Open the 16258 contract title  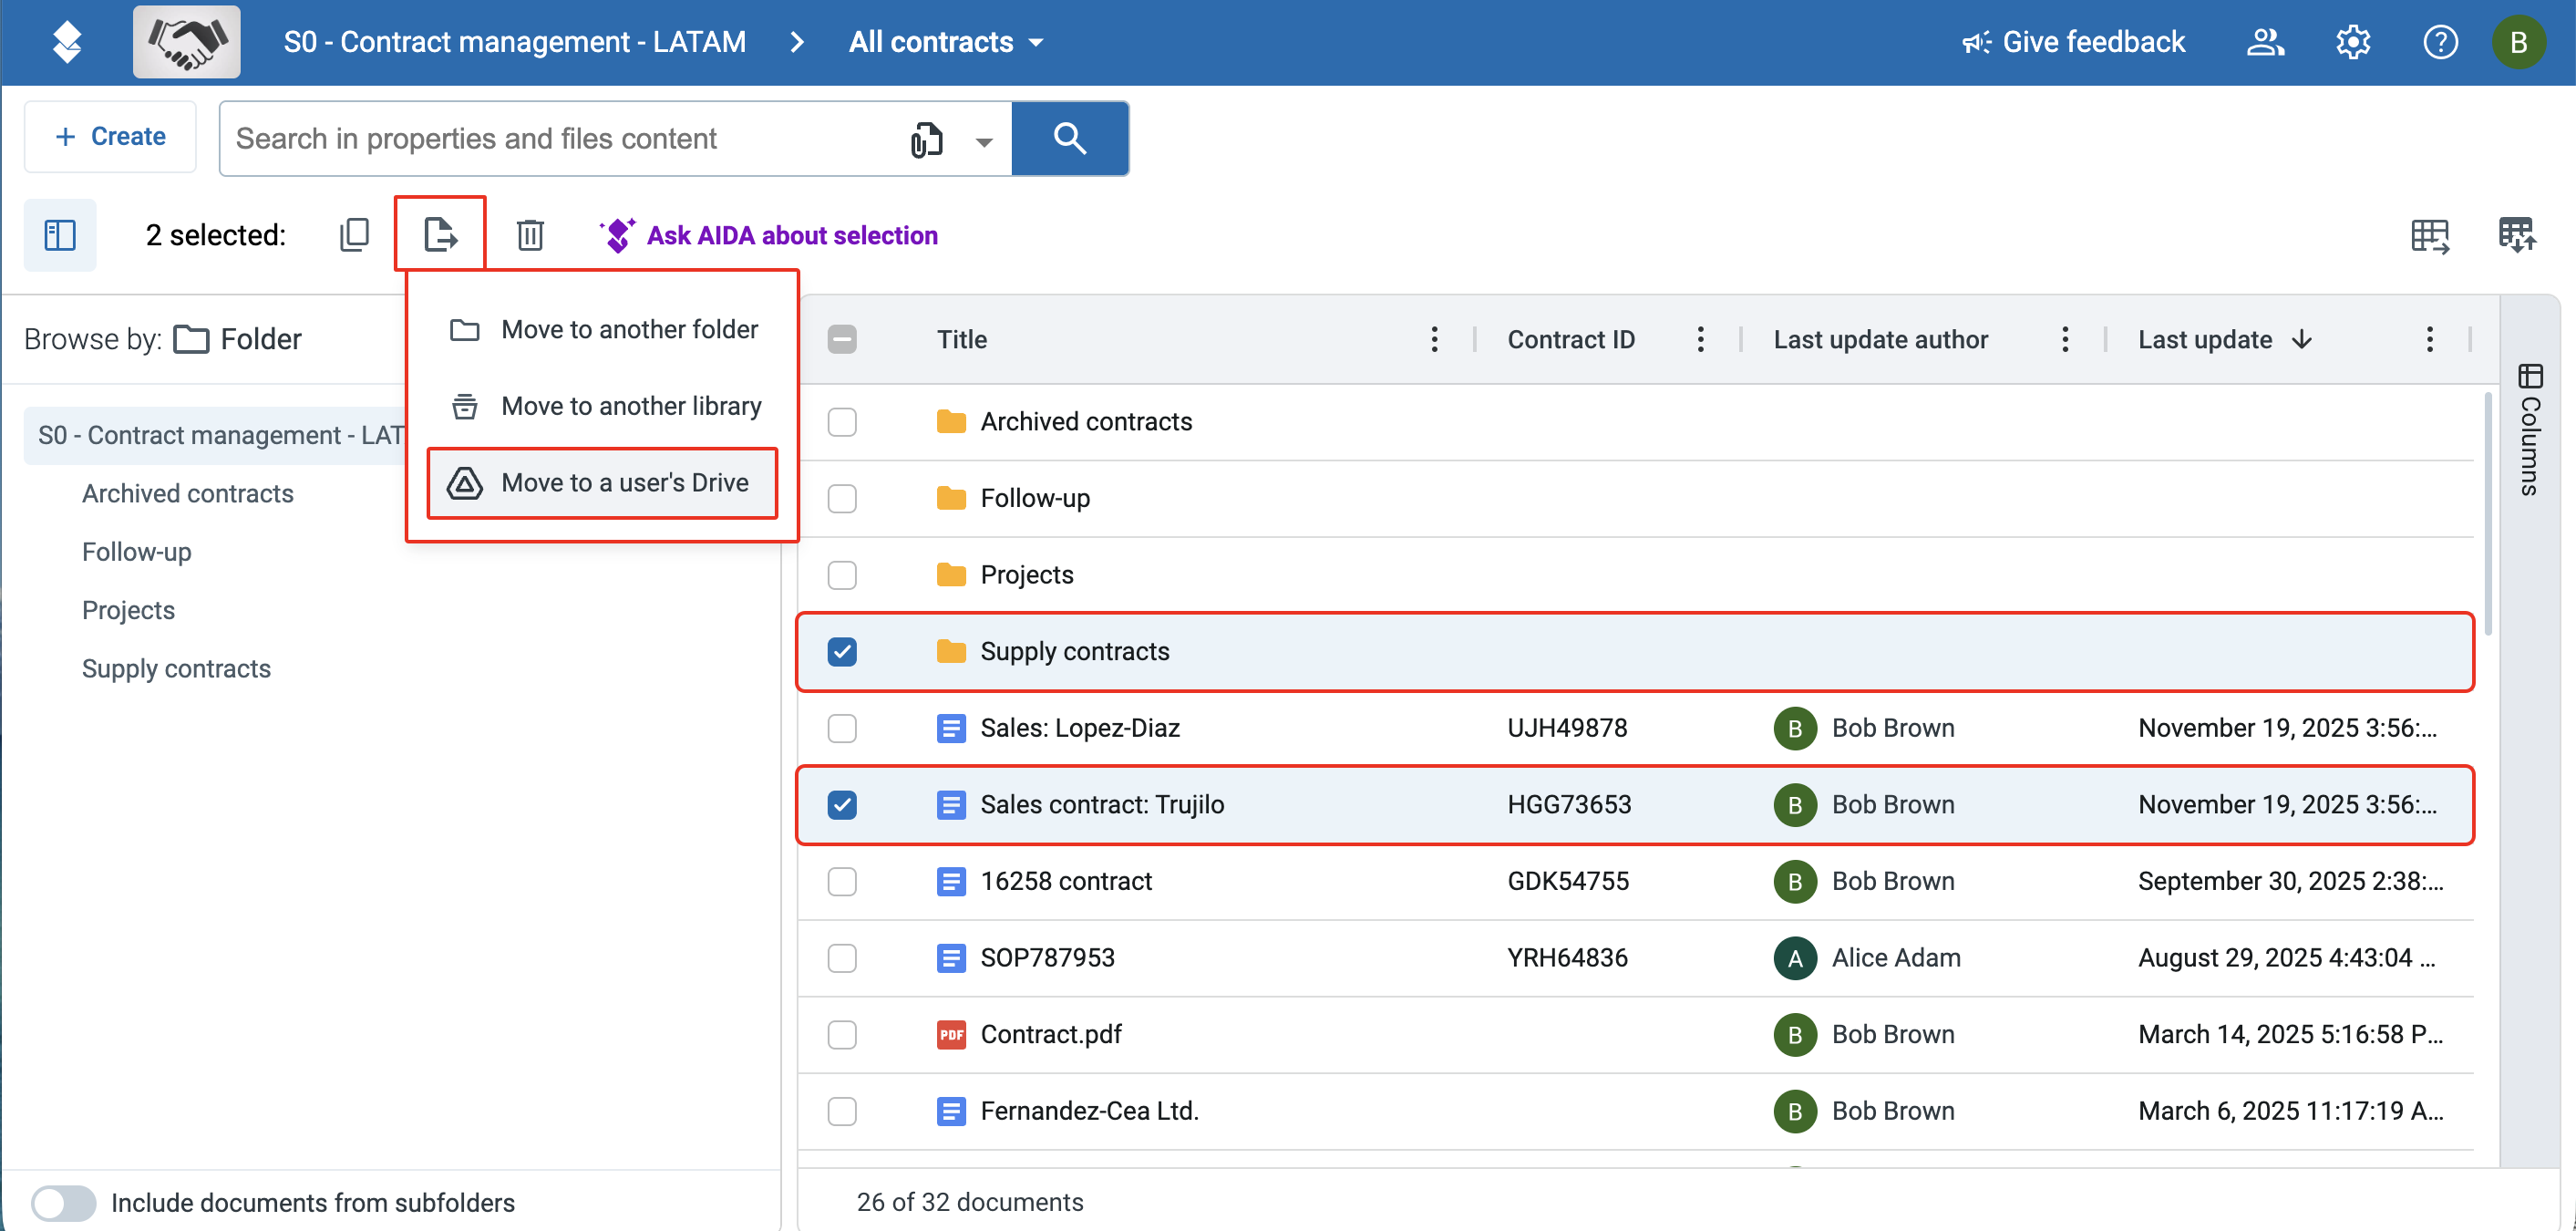[x=1066, y=881]
